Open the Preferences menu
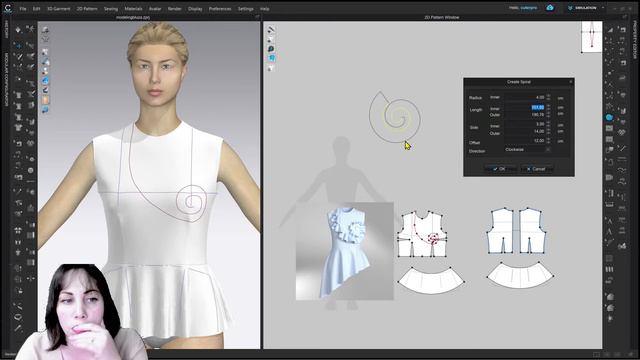 click(220, 9)
